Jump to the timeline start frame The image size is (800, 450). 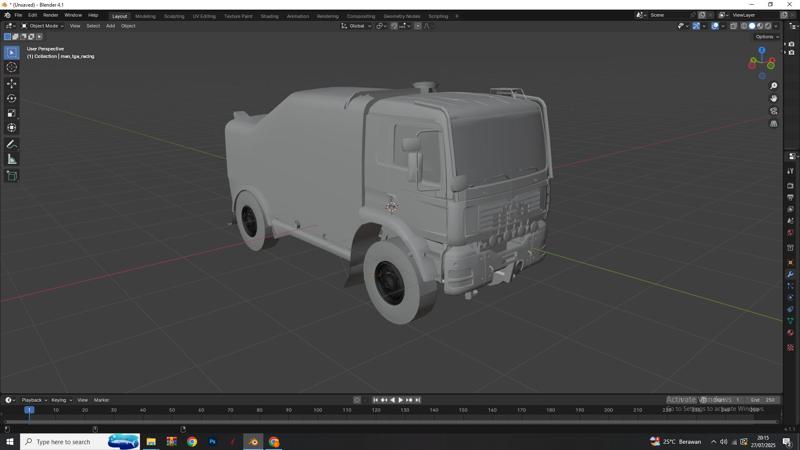376,400
